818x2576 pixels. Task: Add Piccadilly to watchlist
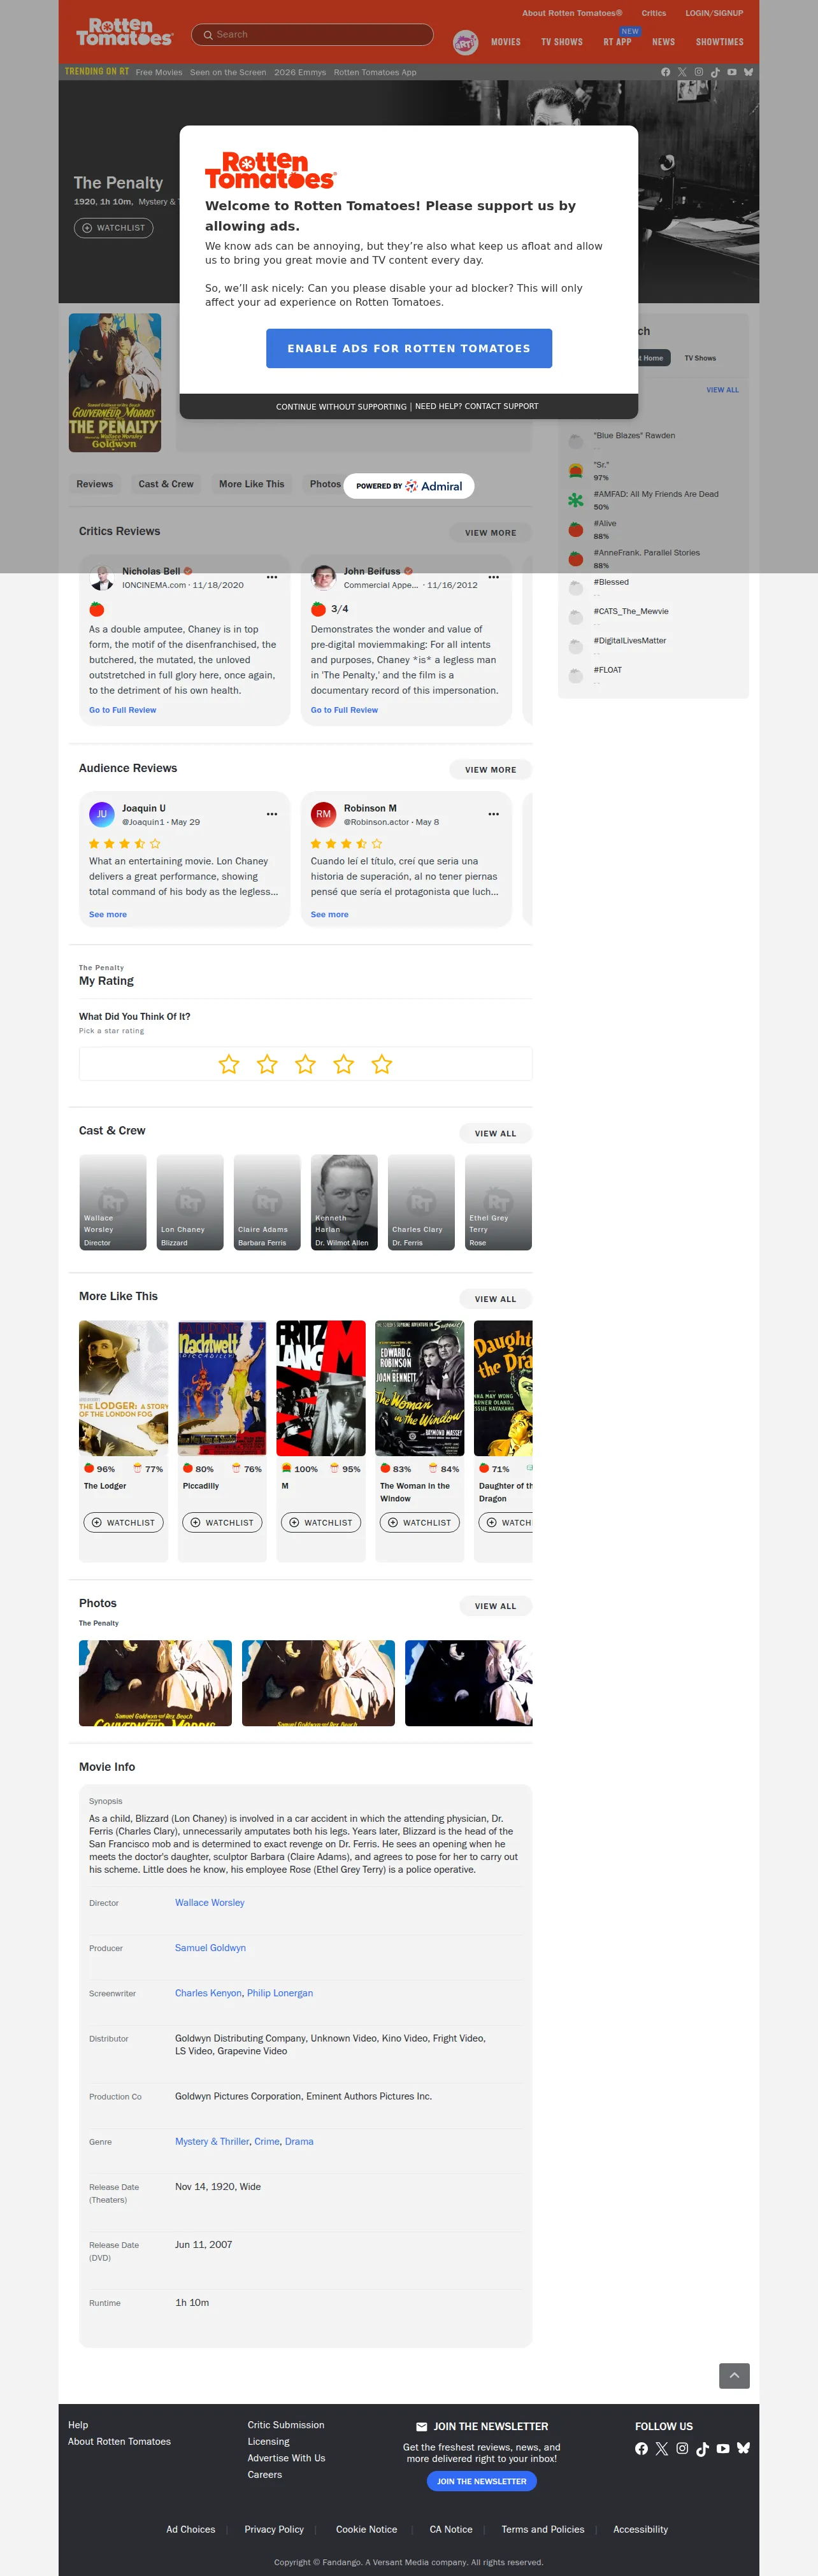(222, 1522)
